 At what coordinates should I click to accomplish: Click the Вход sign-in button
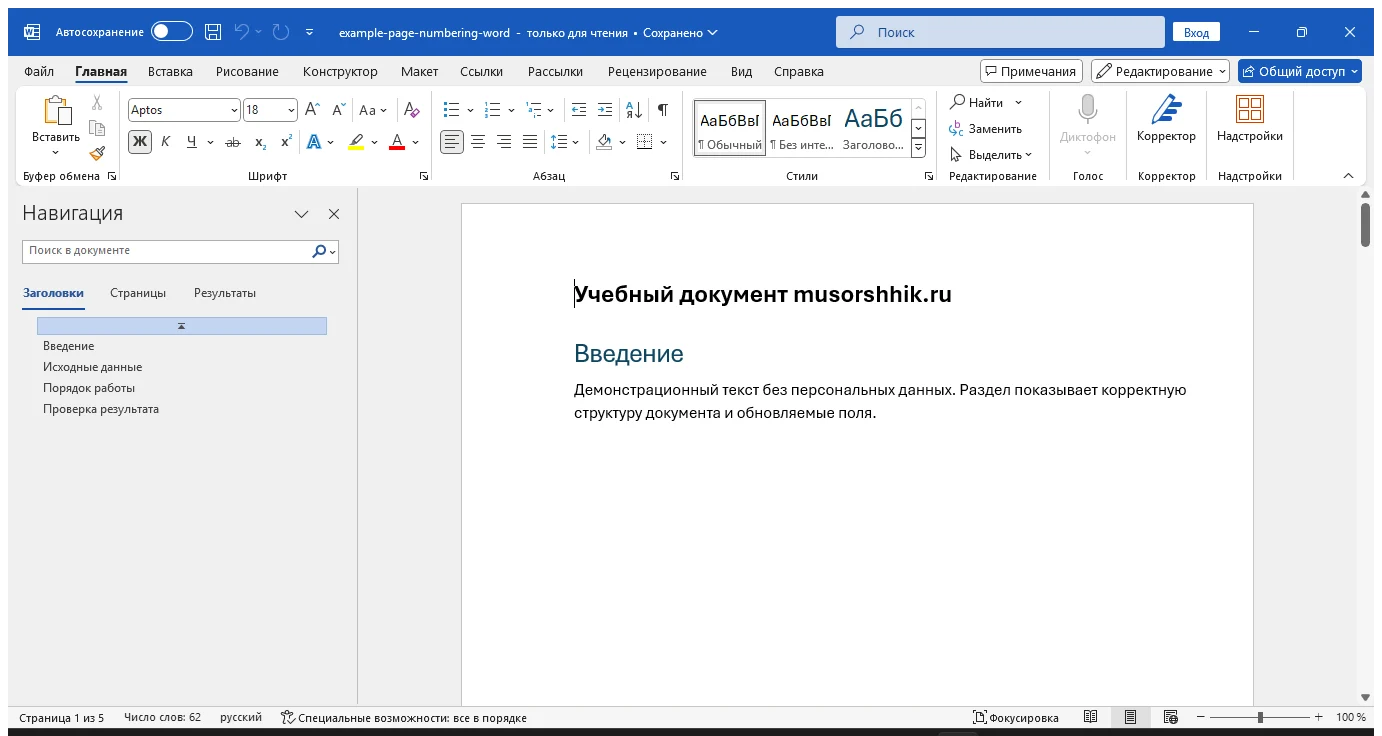coord(1196,32)
